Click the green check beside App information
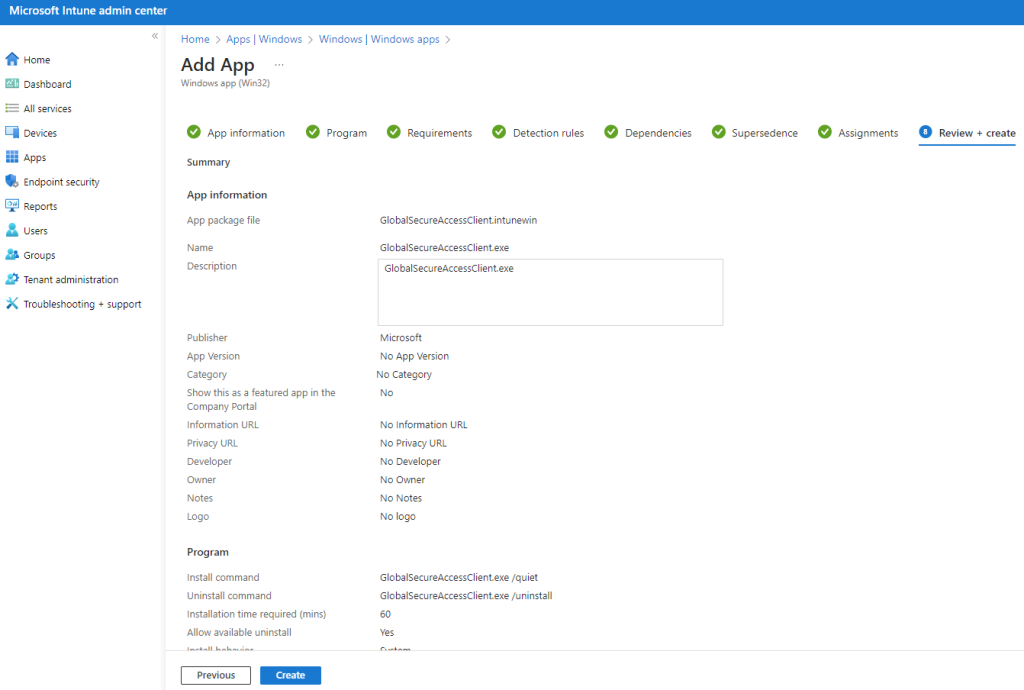 [x=194, y=132]
